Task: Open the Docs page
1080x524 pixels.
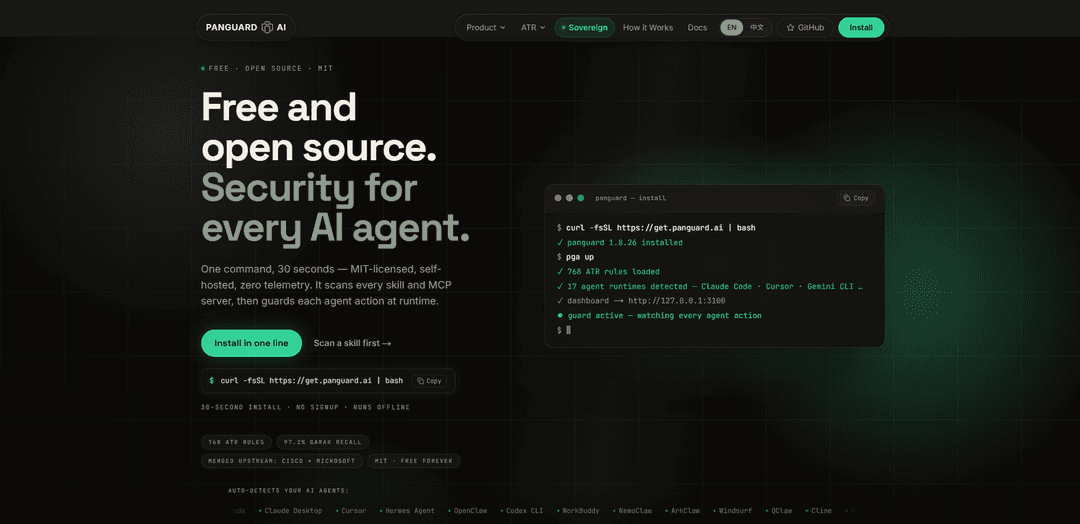Action: pyautogui.click(x=697, y=28)
